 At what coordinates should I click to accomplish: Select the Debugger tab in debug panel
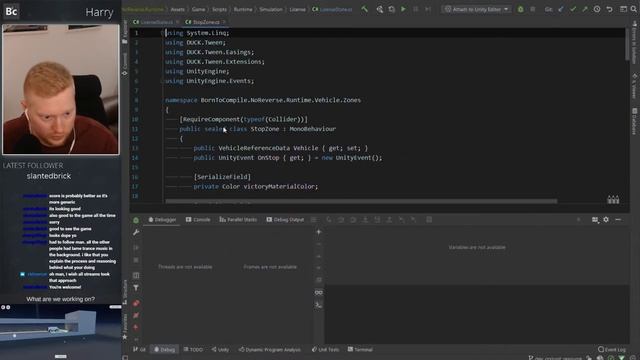(x=162, y=220)
